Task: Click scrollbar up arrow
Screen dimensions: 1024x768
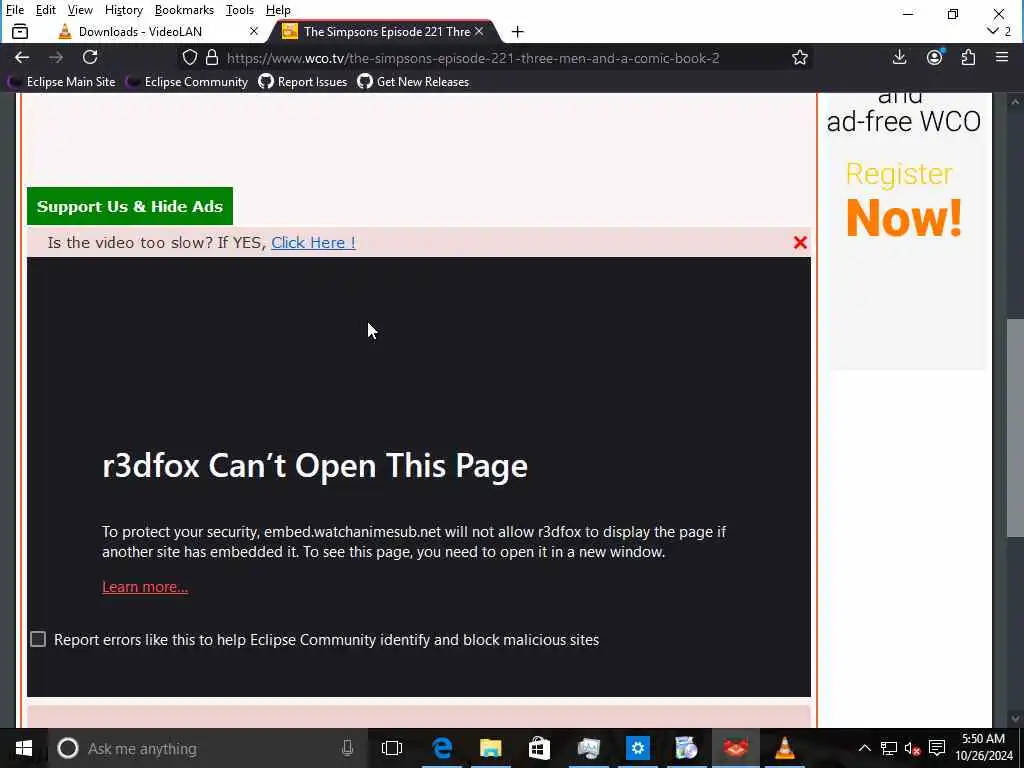Action: pyautogui.click(x=1014, y=101)
